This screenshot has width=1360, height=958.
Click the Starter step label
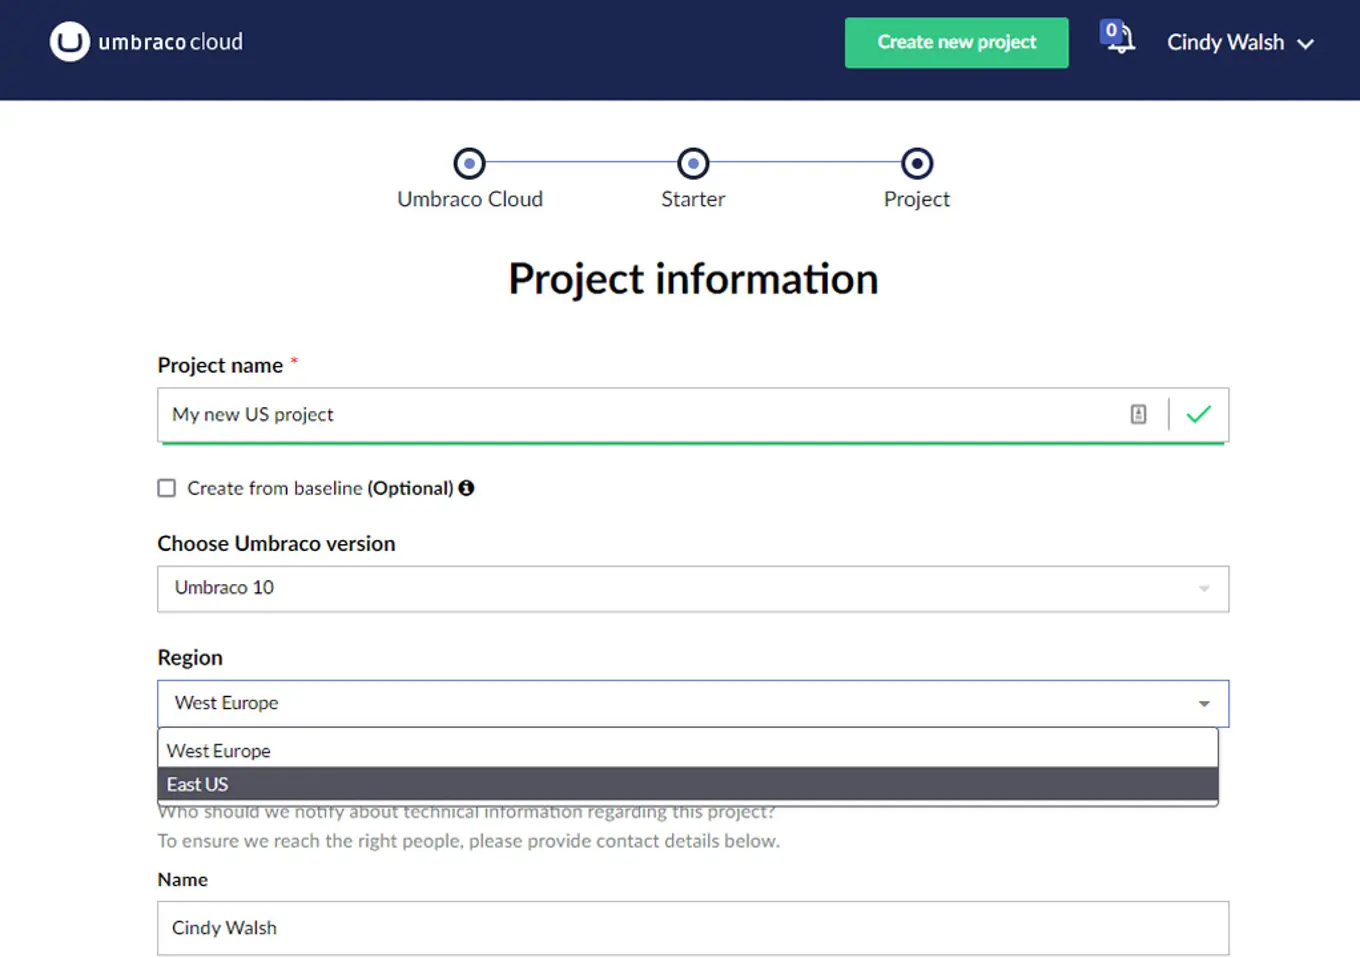tap(693, 199)
